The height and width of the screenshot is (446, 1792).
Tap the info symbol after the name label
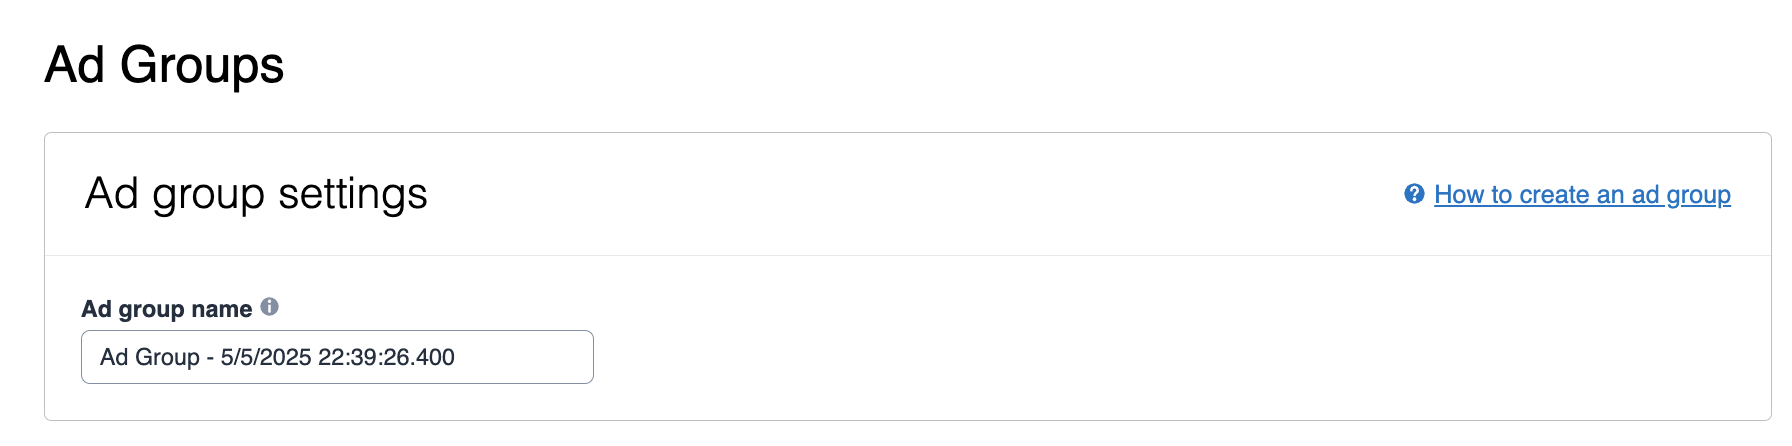point(269,307)
